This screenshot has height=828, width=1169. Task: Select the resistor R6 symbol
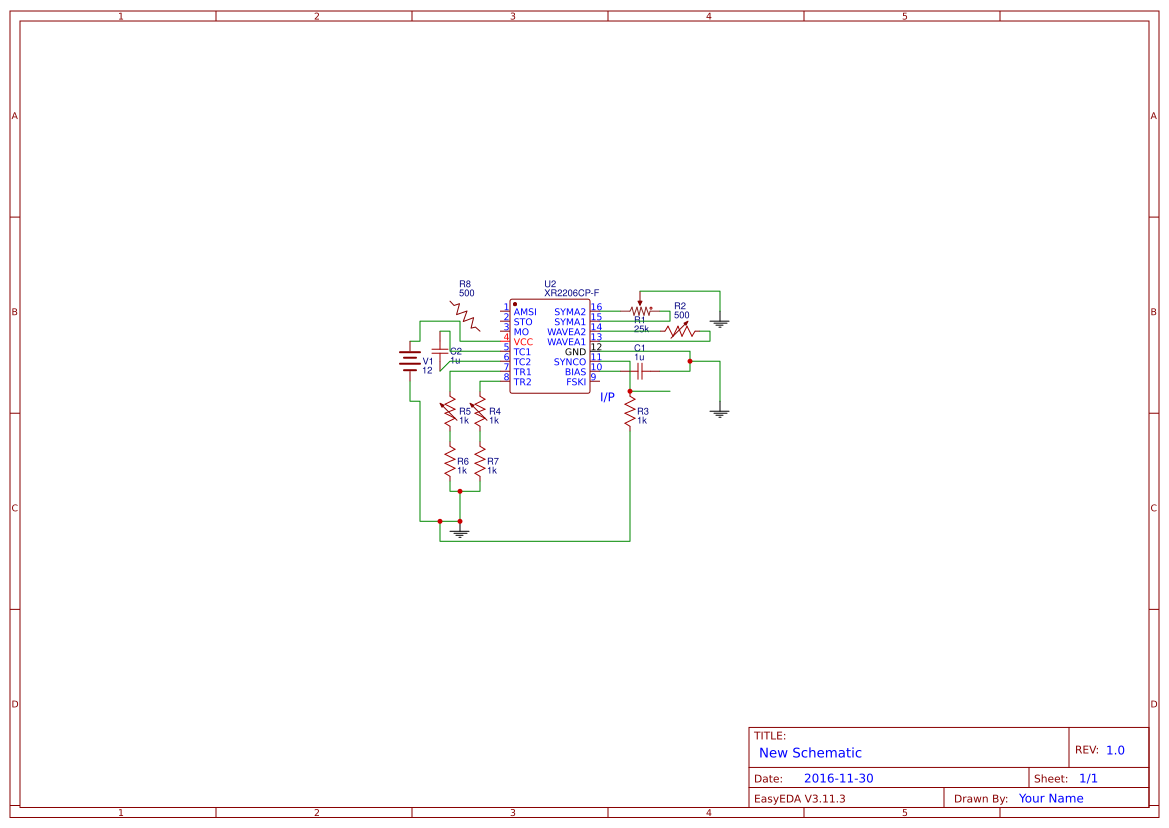(x=450, y=461)
